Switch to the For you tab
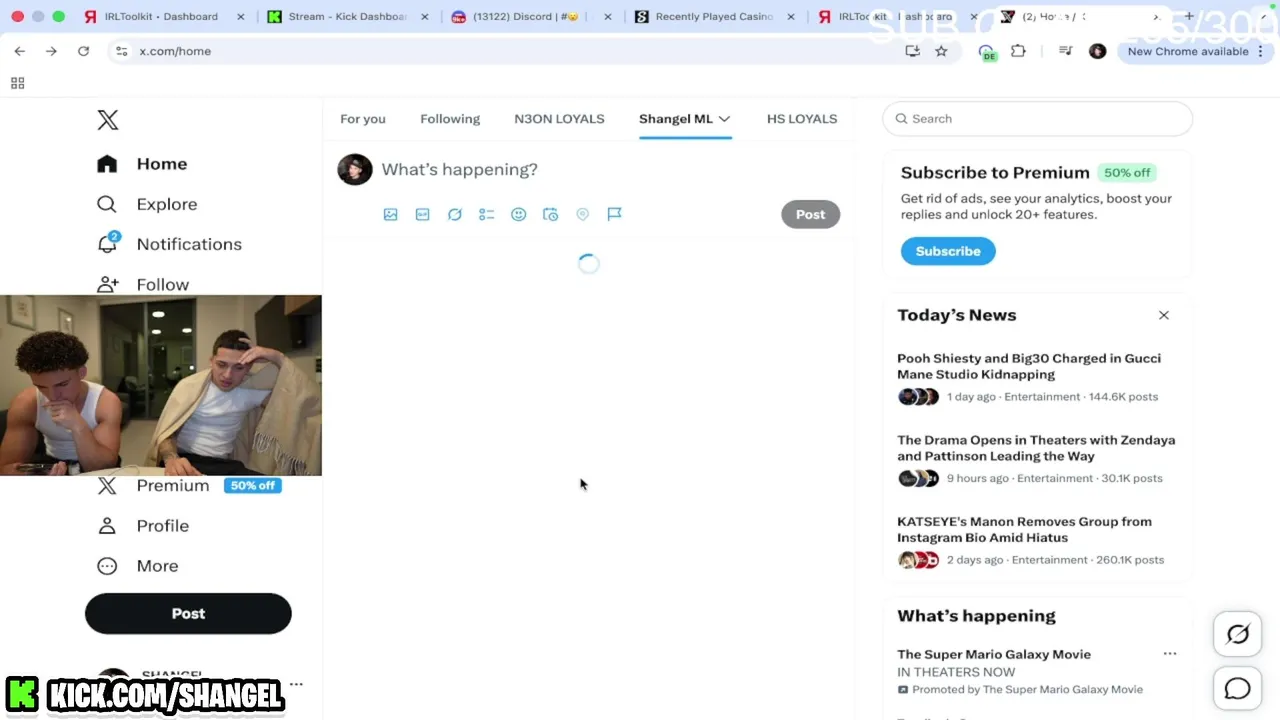The width and height of the screenshot is (1280, 720). click(x=363, y=119)
